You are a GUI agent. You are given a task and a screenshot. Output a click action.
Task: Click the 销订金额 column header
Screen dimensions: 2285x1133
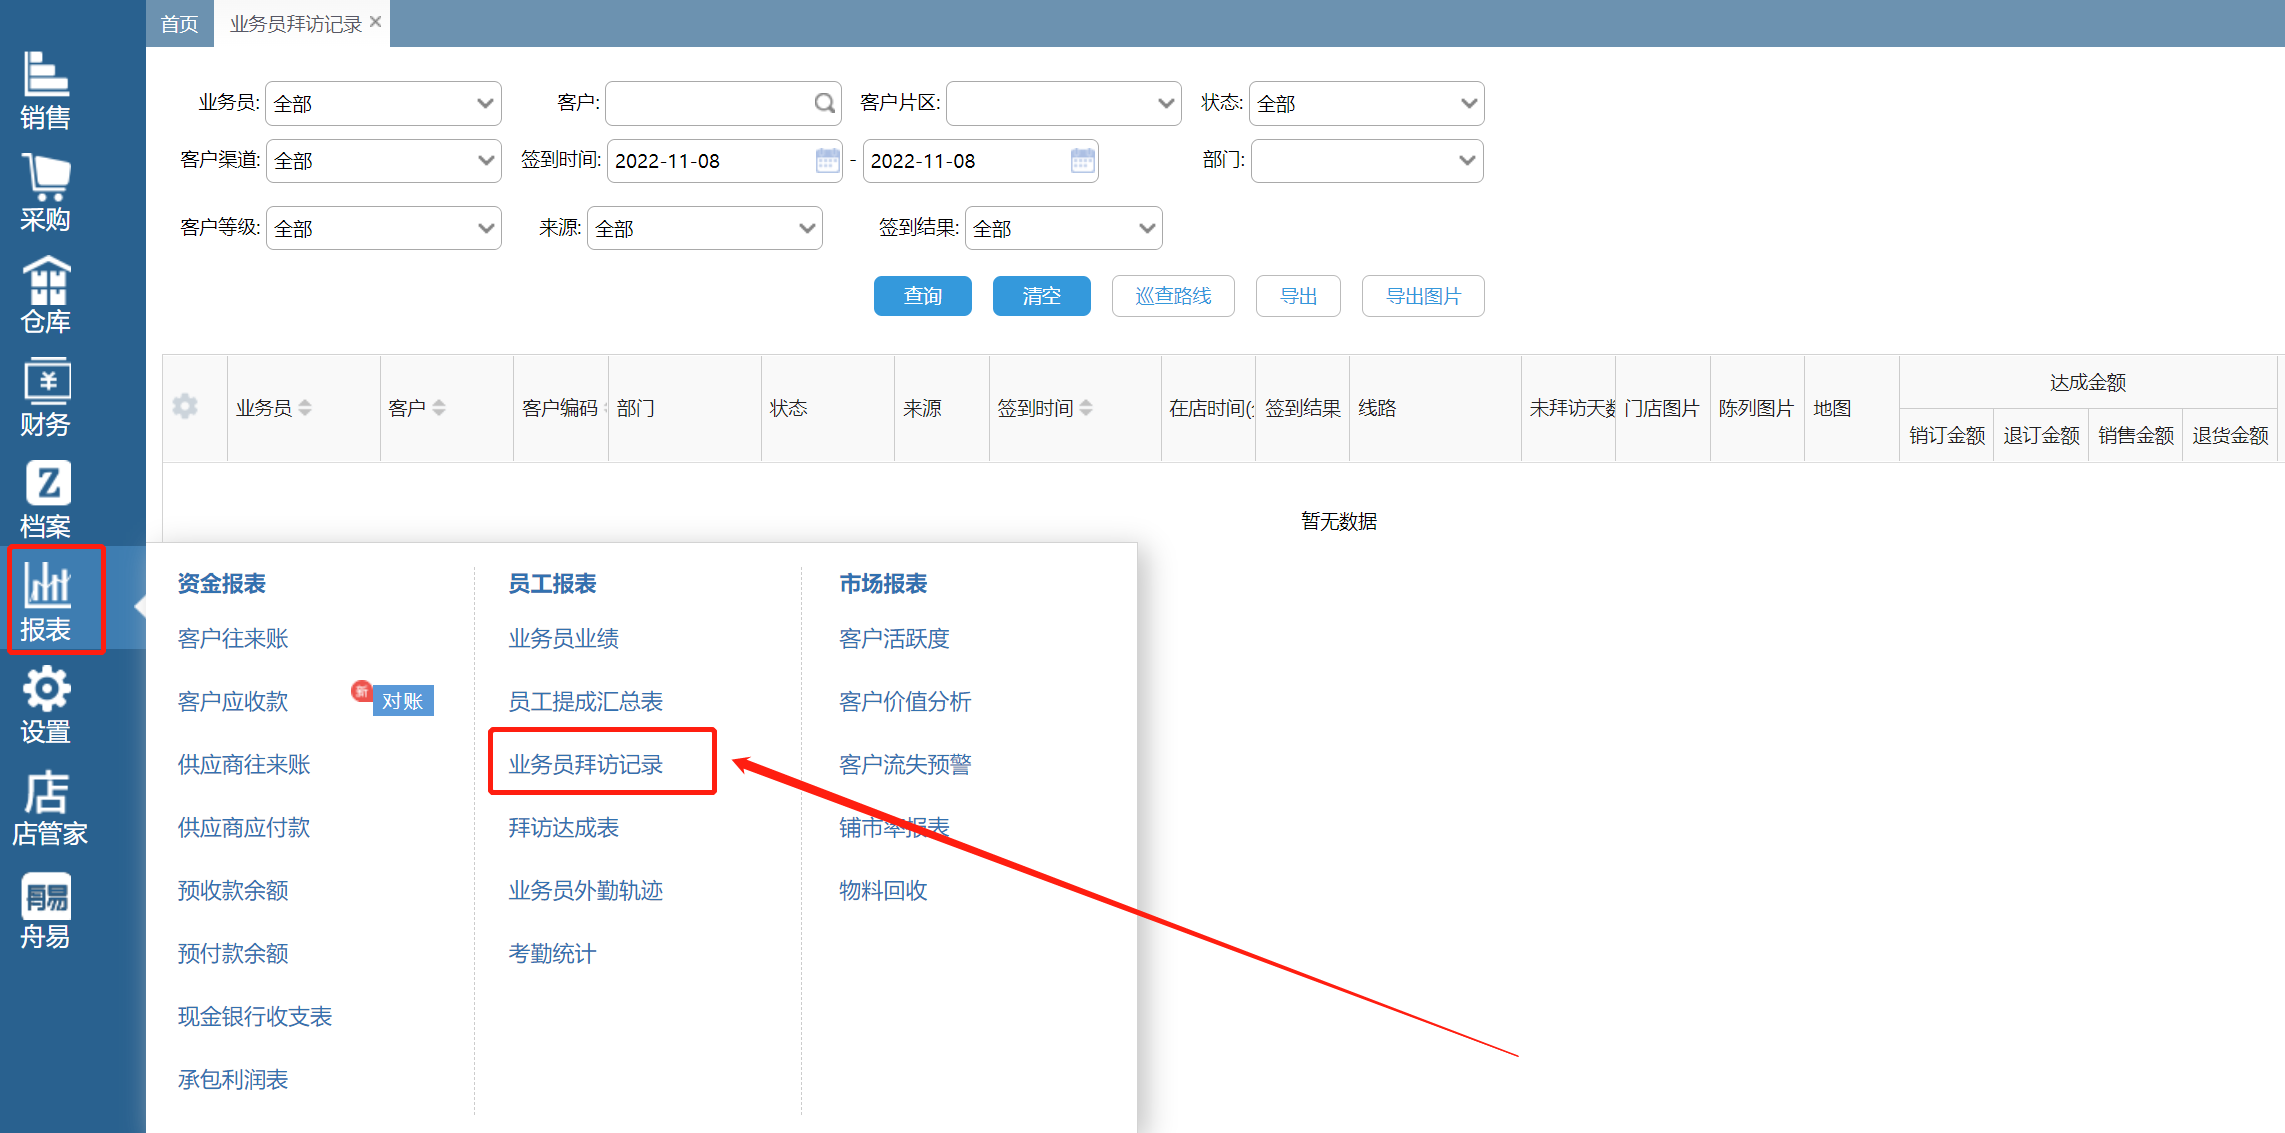(1946, 435)
